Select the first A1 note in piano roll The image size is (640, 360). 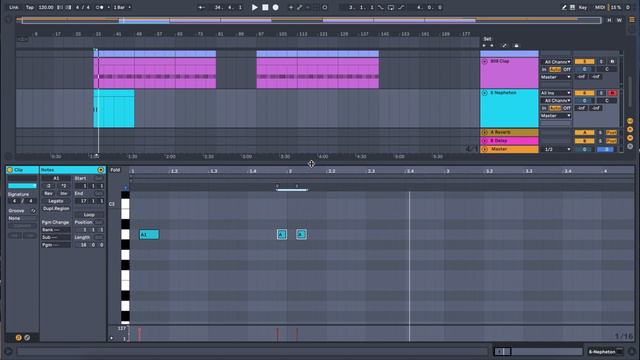pyautogui.click(x=149, y=235)
